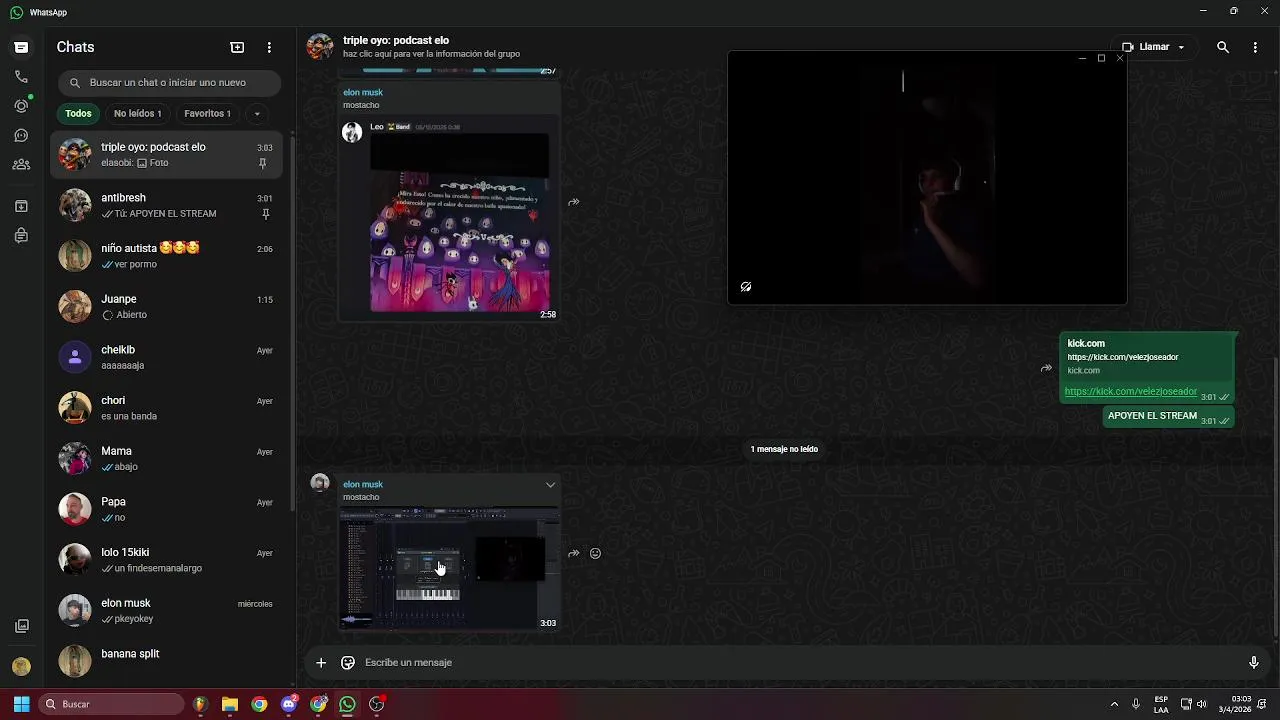
Task: Open the banana split chat
Action: pos(167,660)
